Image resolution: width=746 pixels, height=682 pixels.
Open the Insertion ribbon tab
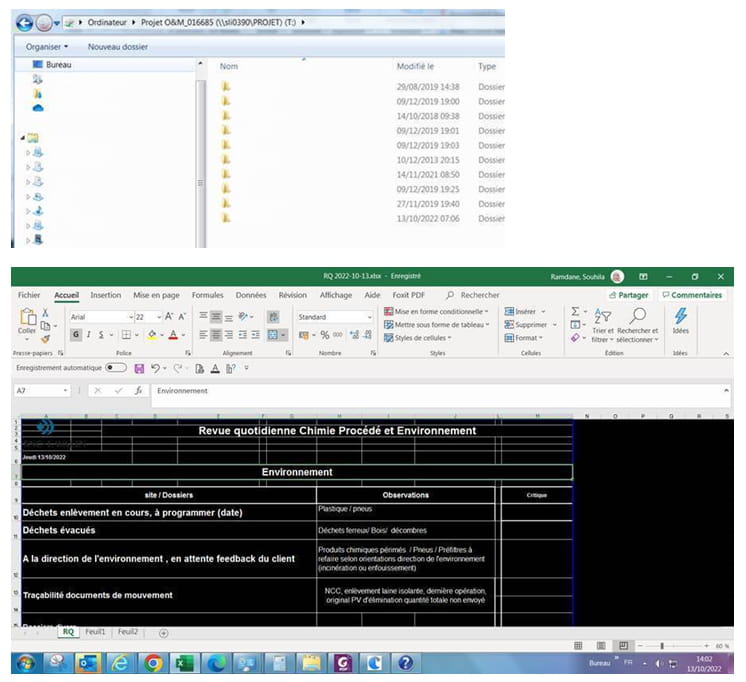[105, 295]
